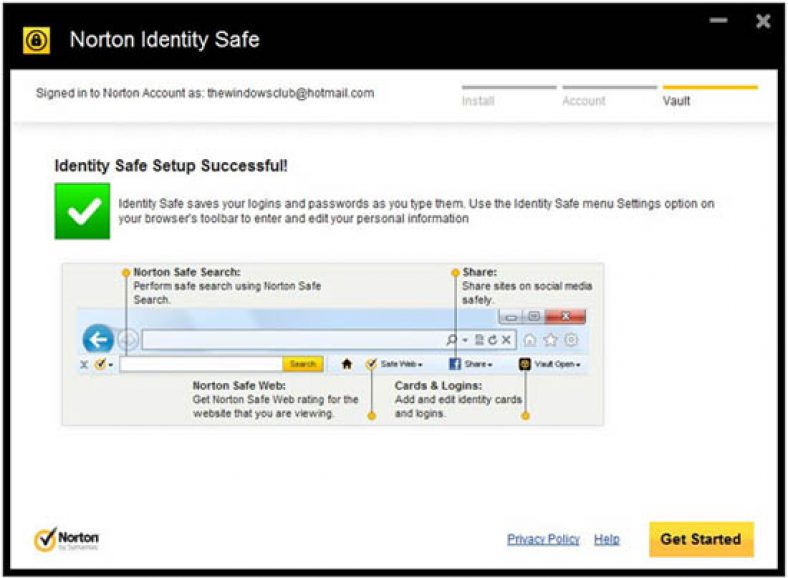Click the Get Started button
Image resolution: width=788 pixels, height=578 pixels.
[701, 539]
